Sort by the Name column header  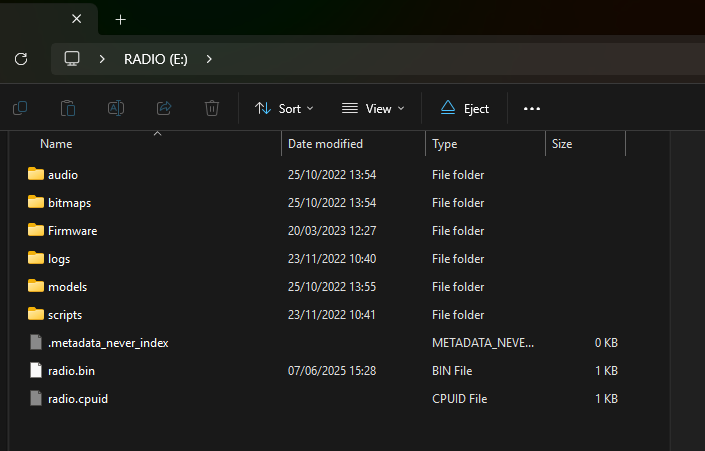(x=56, y=144)
